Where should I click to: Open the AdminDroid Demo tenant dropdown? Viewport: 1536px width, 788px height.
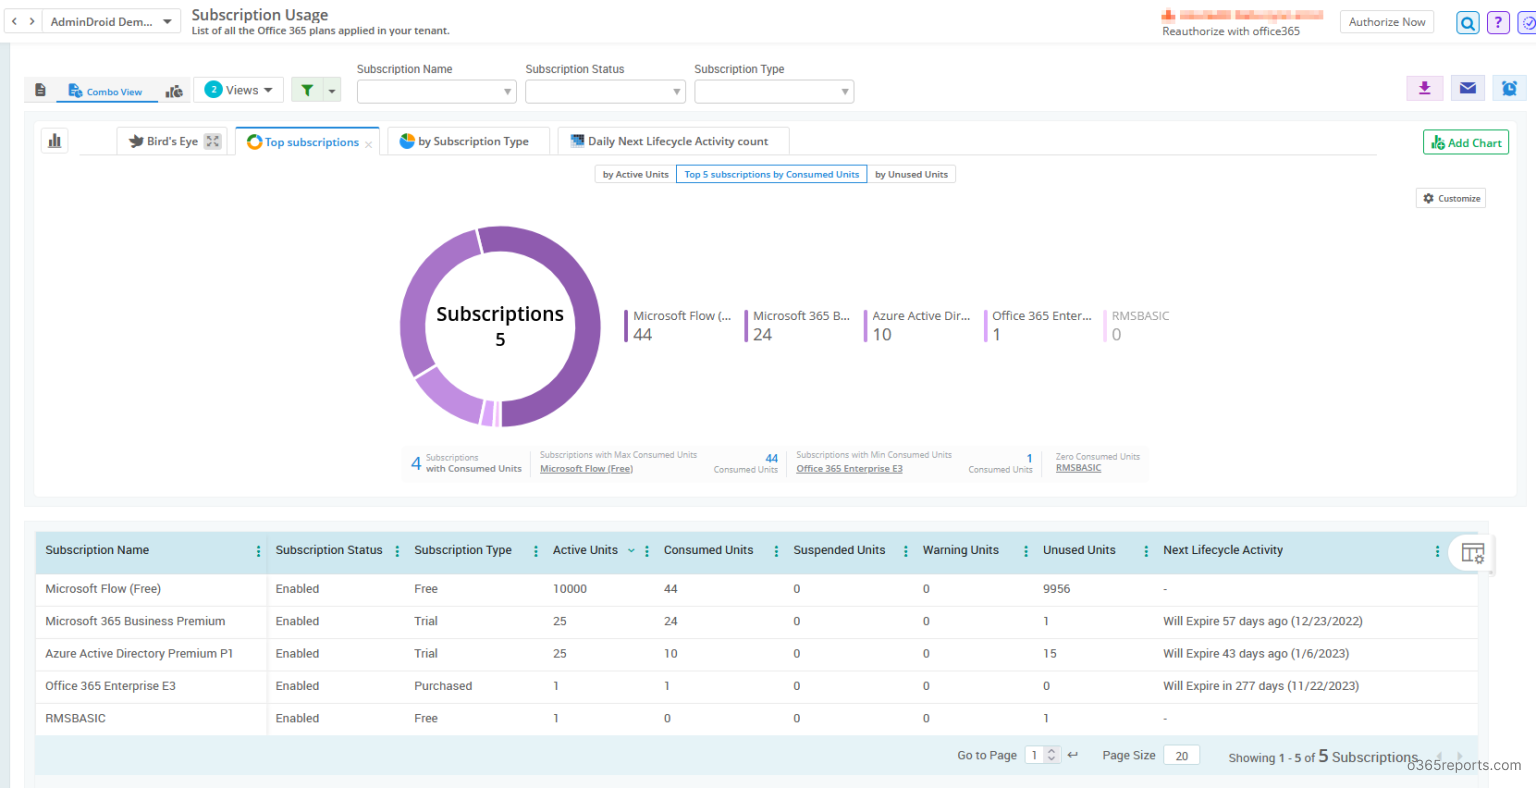coord(111,21)
